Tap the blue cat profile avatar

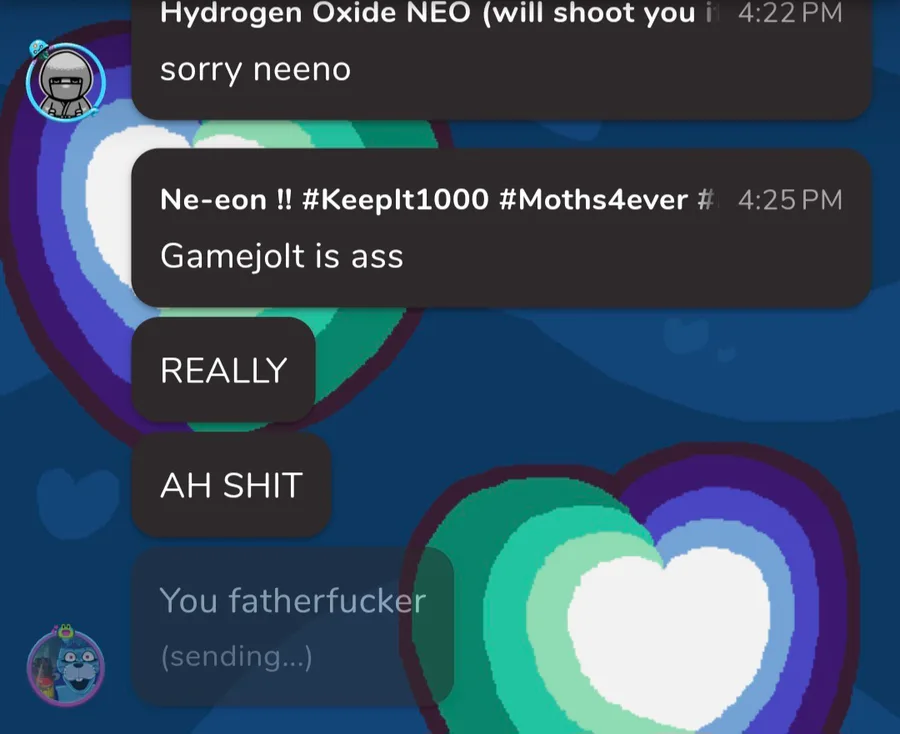(x=66, y=668)
